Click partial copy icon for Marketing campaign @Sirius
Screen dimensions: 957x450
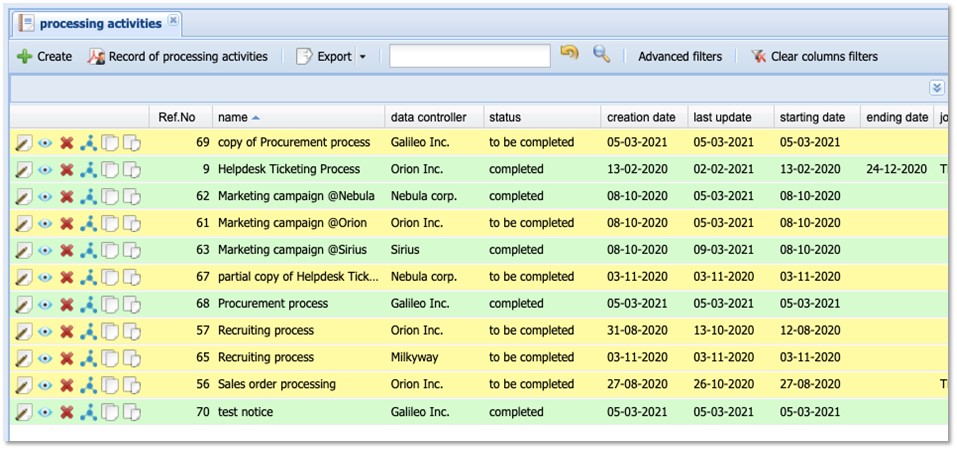pos(132,250)
